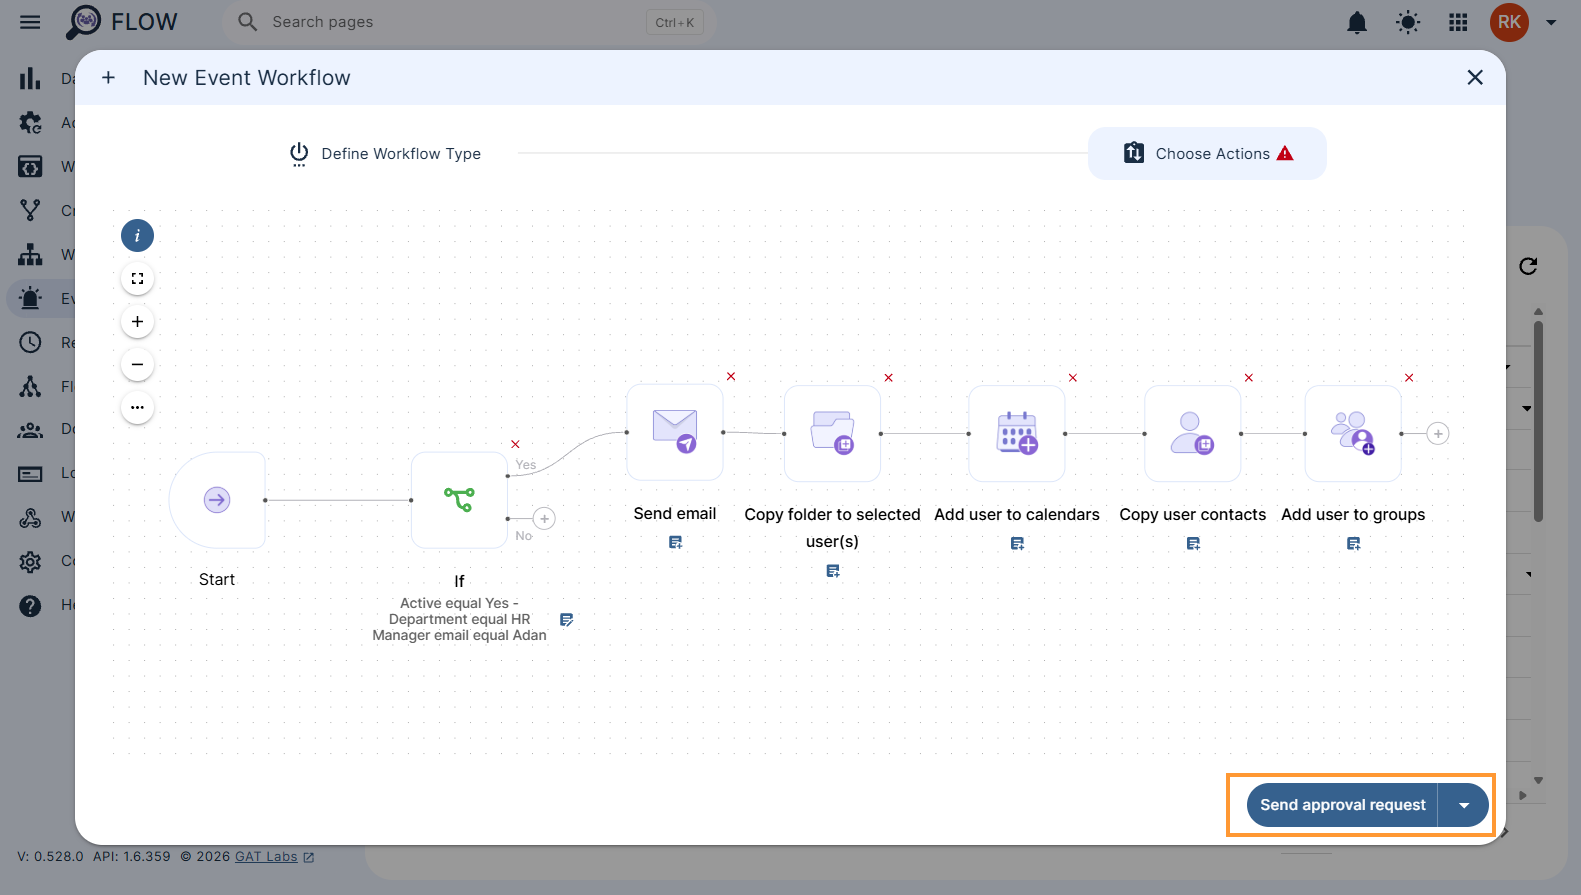Image resolution: width=1581 pixels, height=895 pixels.
Task: Focus the Search pages field
Action: [x=468, y=22]
